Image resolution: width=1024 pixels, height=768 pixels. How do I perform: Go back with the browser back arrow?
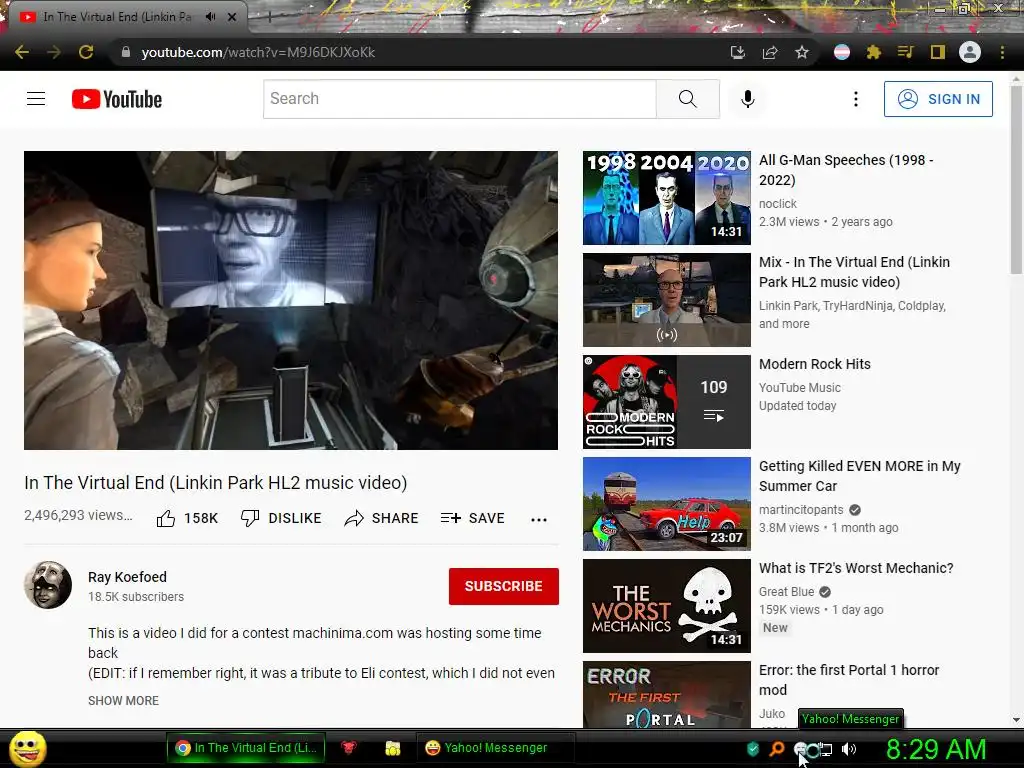[x=22, y=52]
